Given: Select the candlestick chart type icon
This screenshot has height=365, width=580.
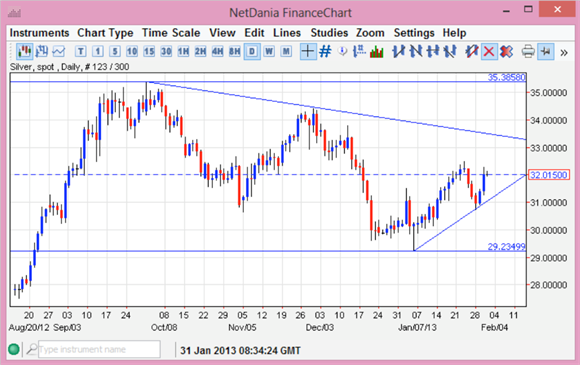Looking at the screenshot, I should [x=24, y=51].
